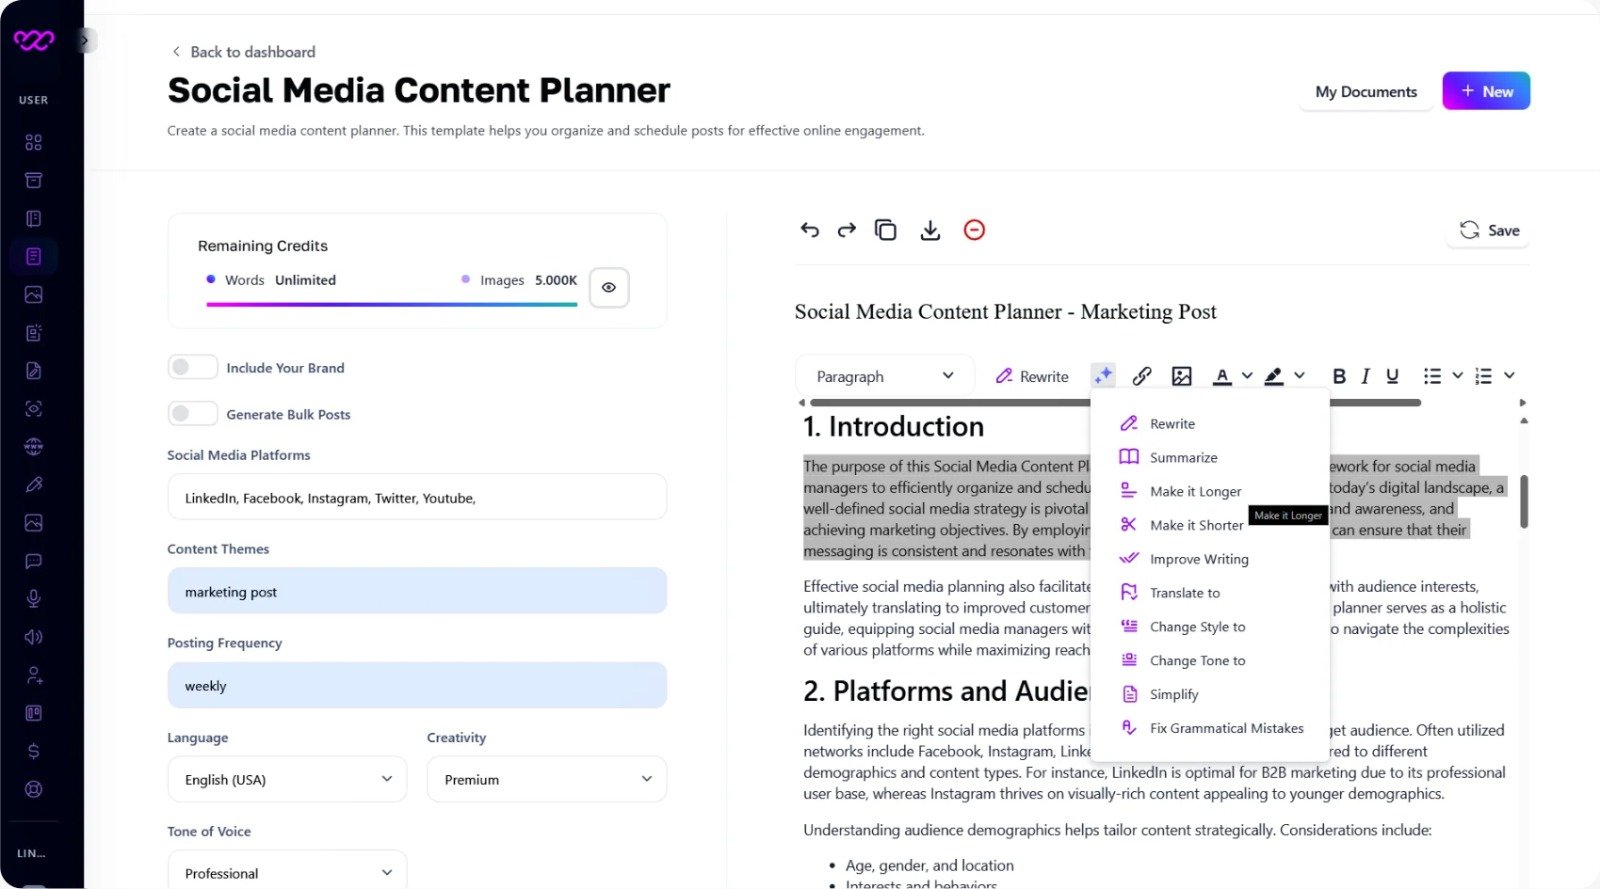
Task: Open Tone of Voice dropdown Professional
Action: [287, 871]
